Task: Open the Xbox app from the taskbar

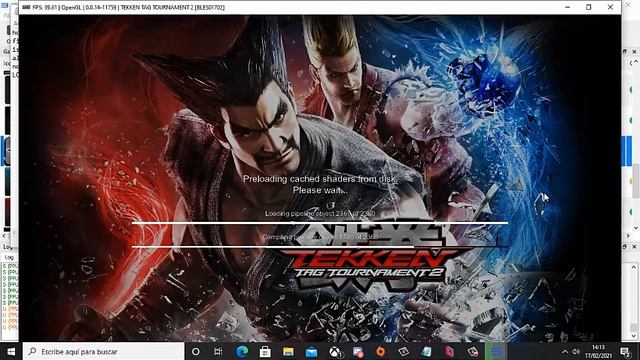Action: tap(335, 351)
